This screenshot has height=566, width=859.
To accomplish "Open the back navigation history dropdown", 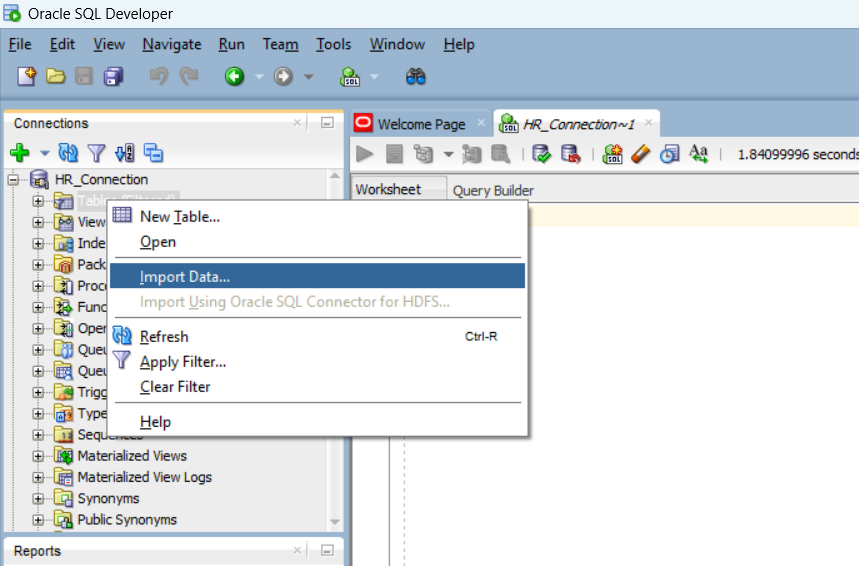I will pyautogui.click(x=259, y=77).
